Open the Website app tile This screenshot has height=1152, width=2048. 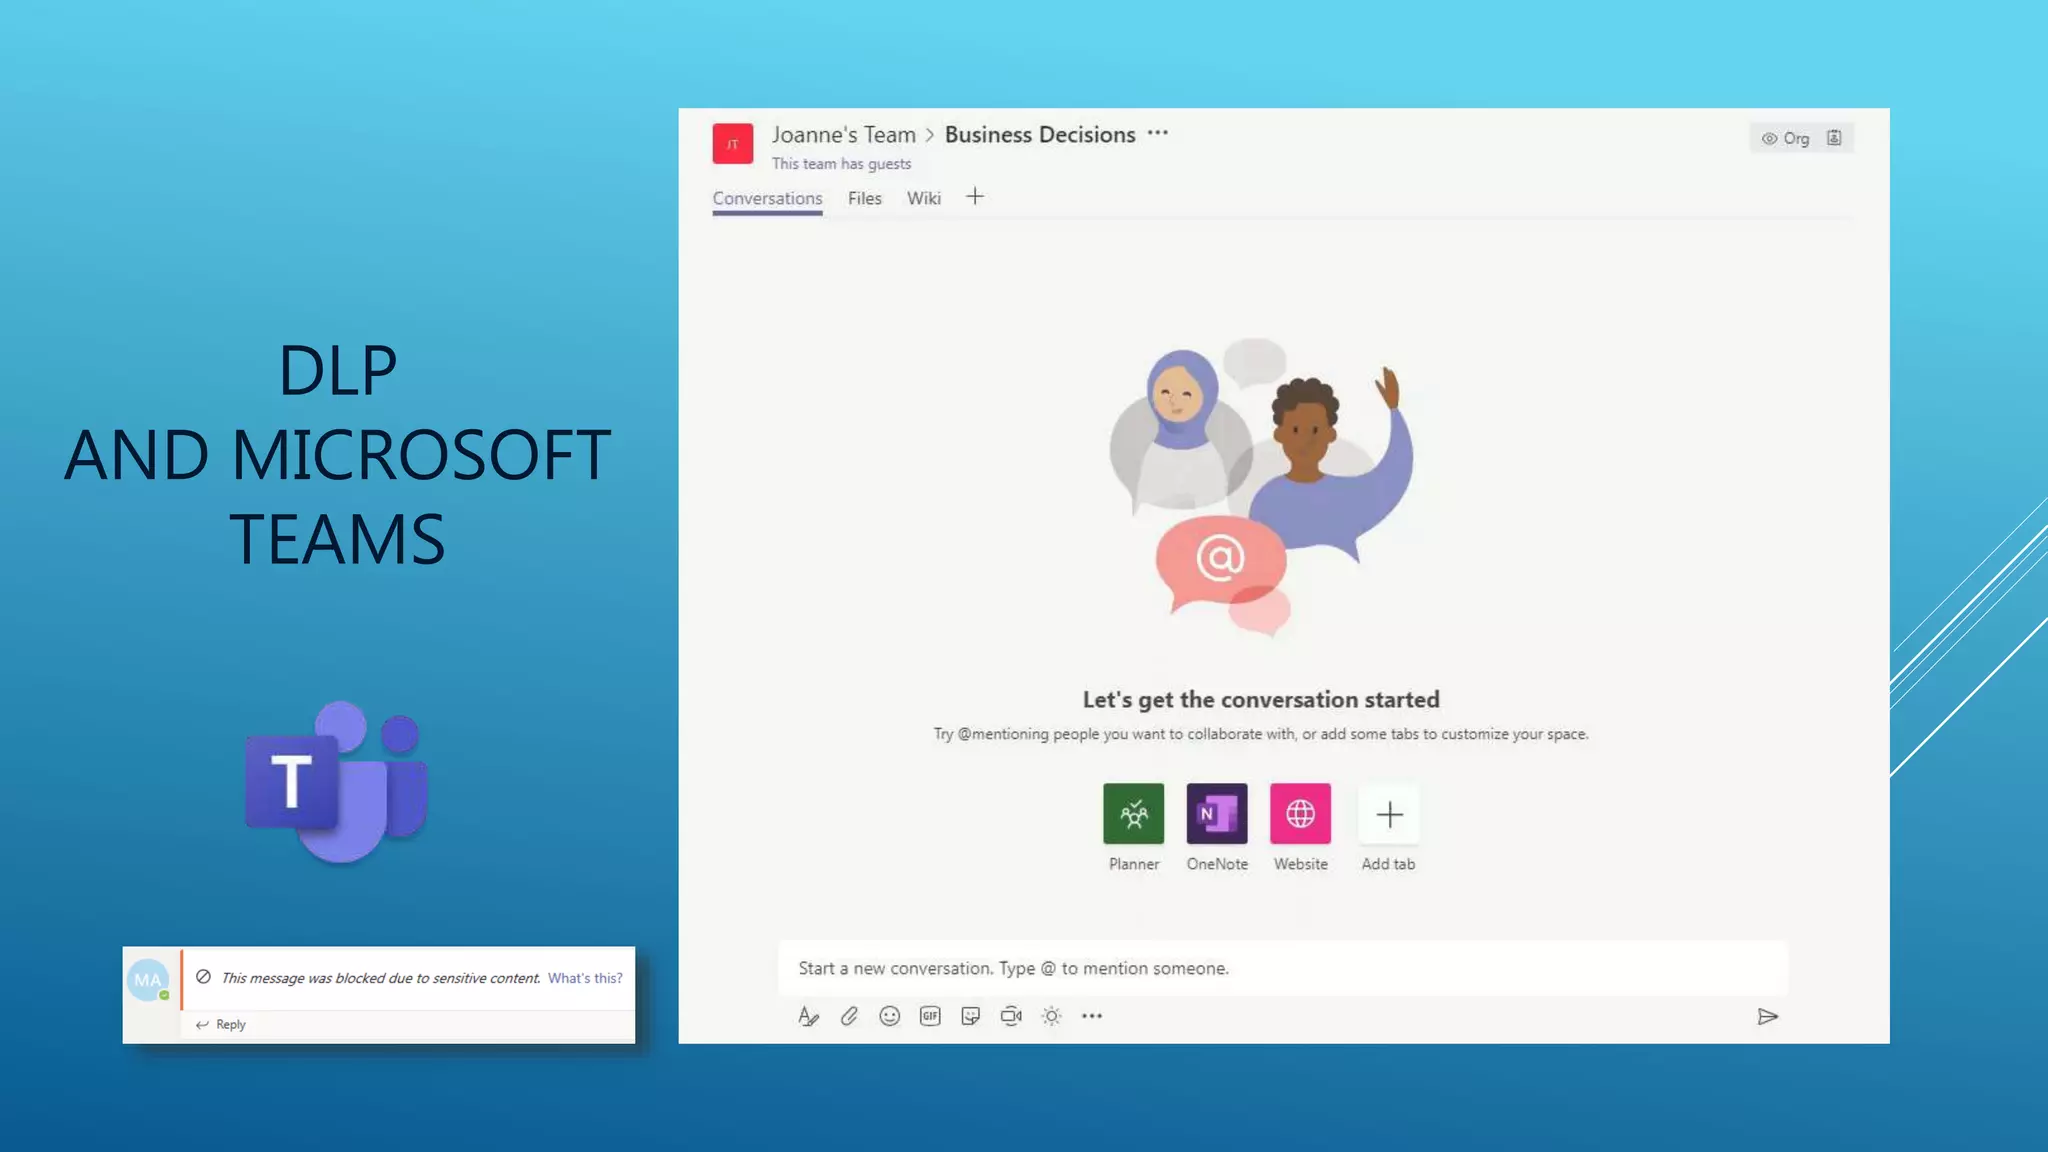pos(1300,813)
